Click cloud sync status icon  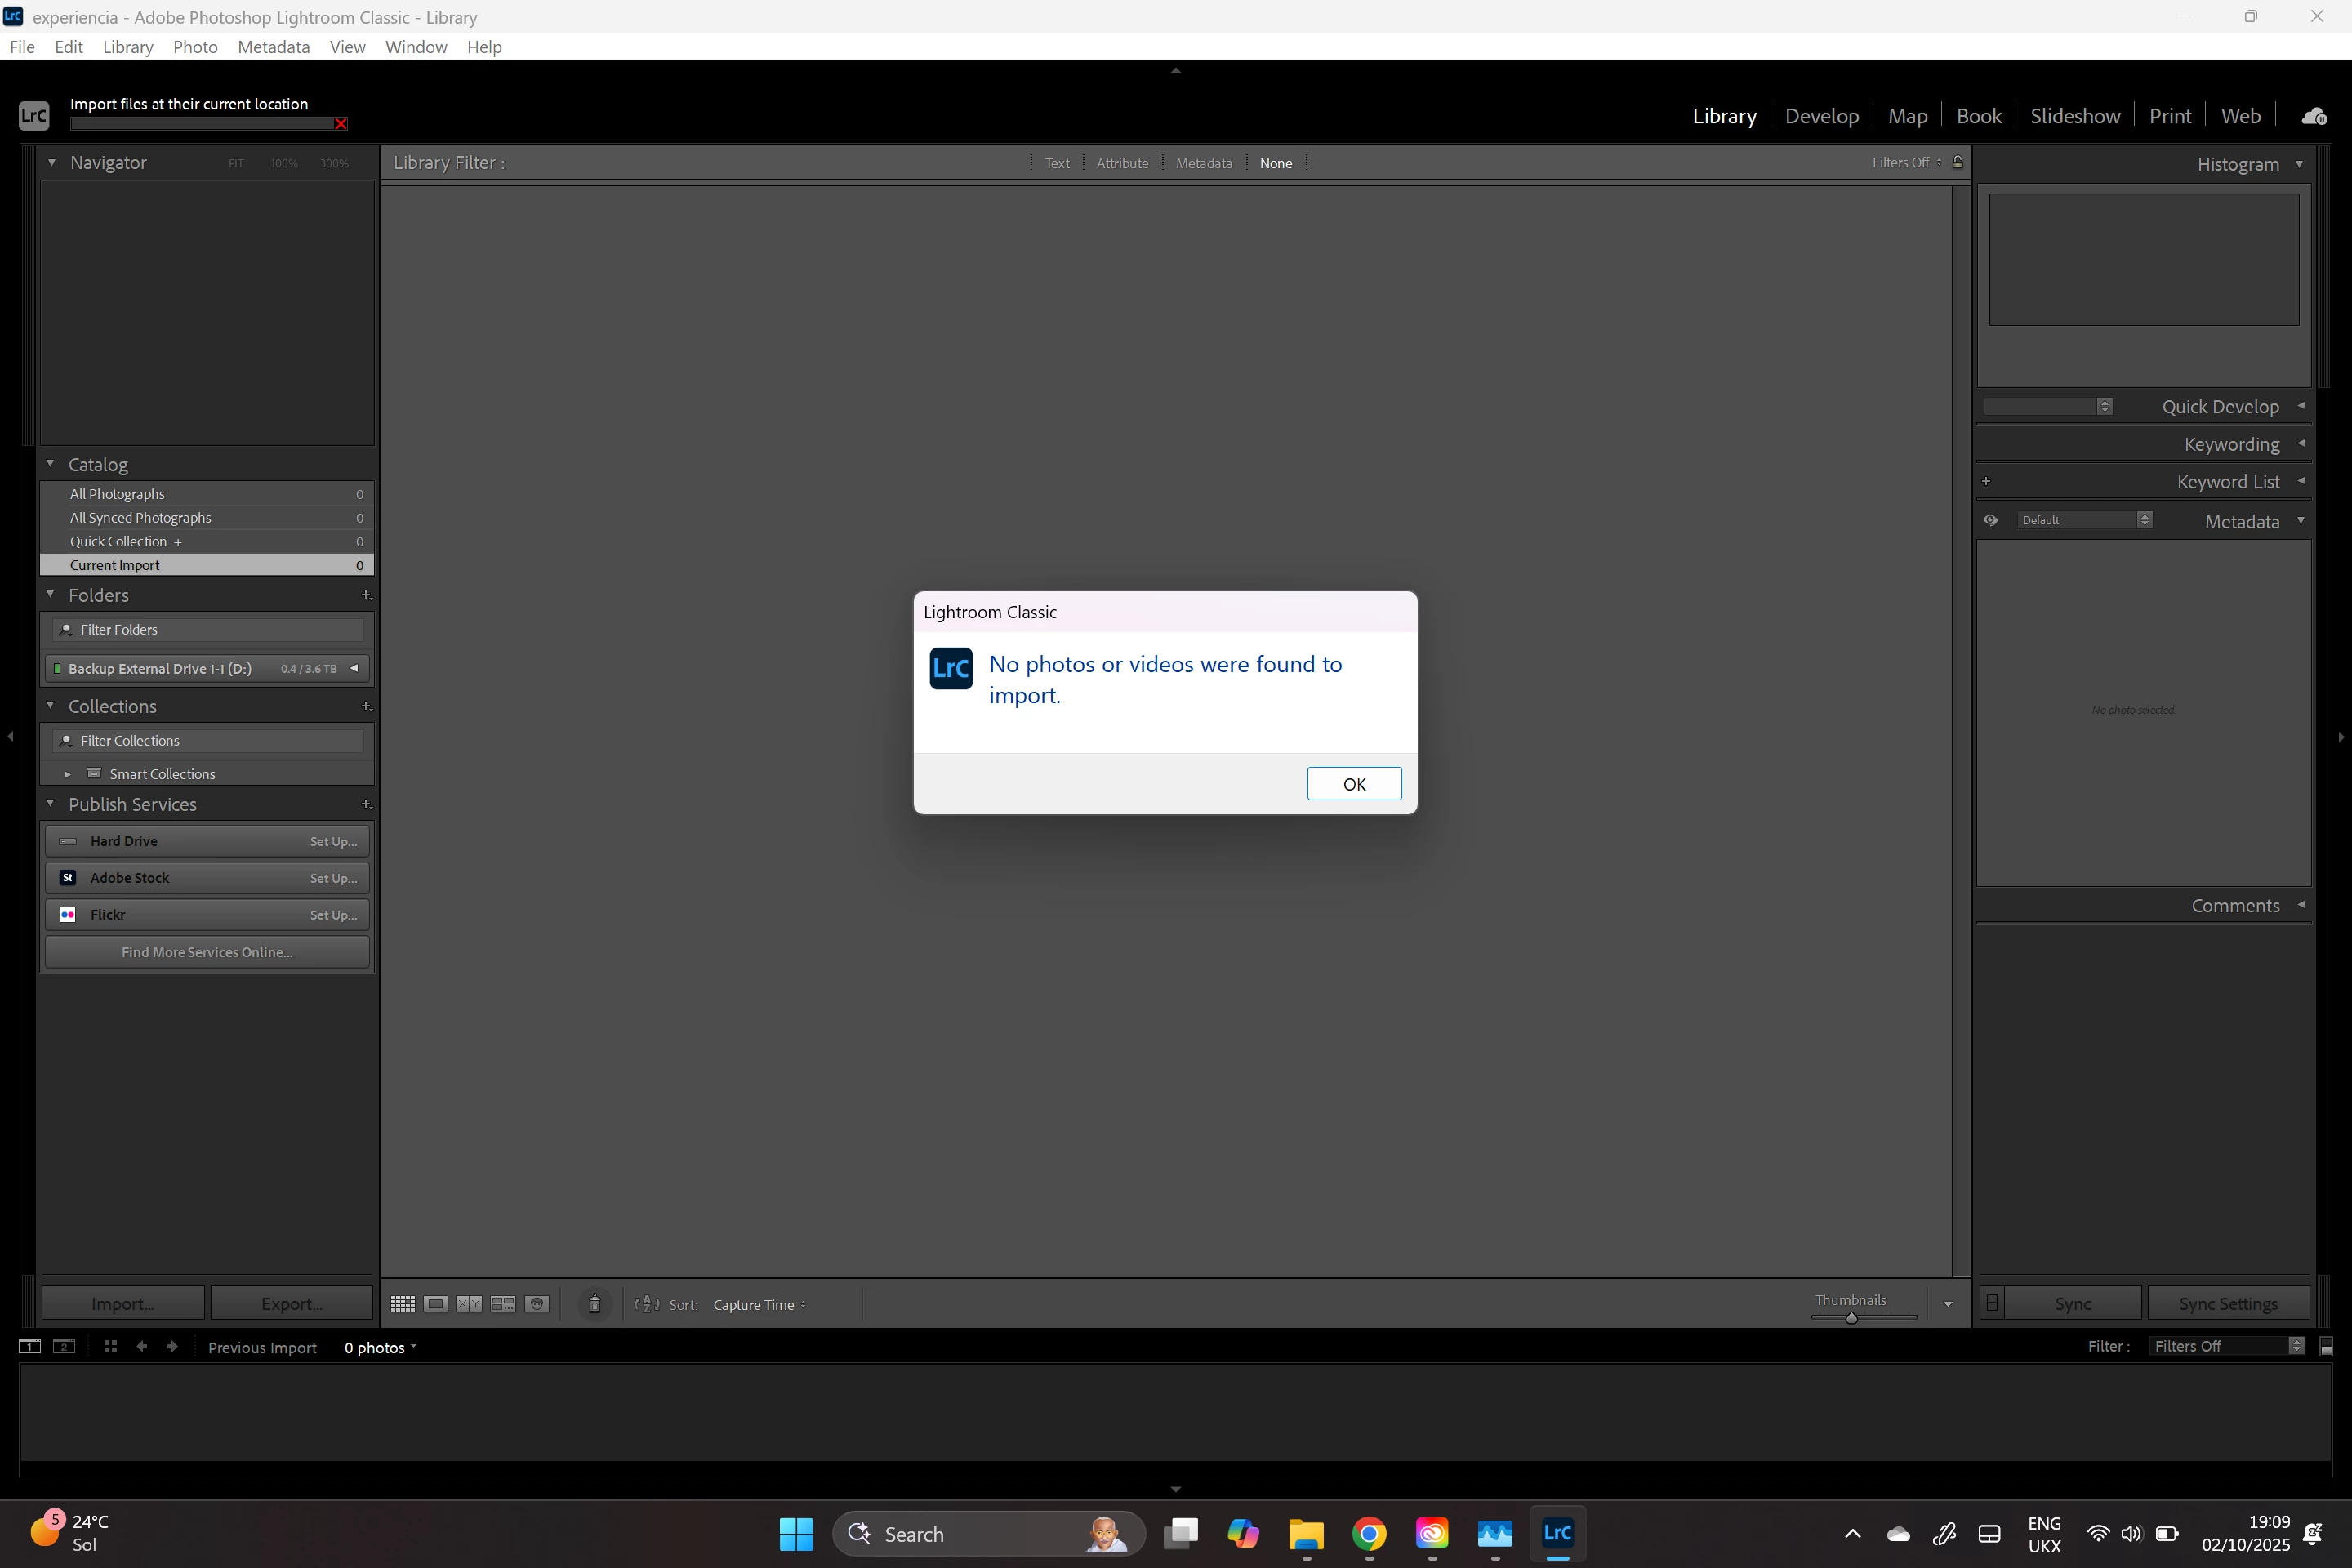pos(2314,116)
